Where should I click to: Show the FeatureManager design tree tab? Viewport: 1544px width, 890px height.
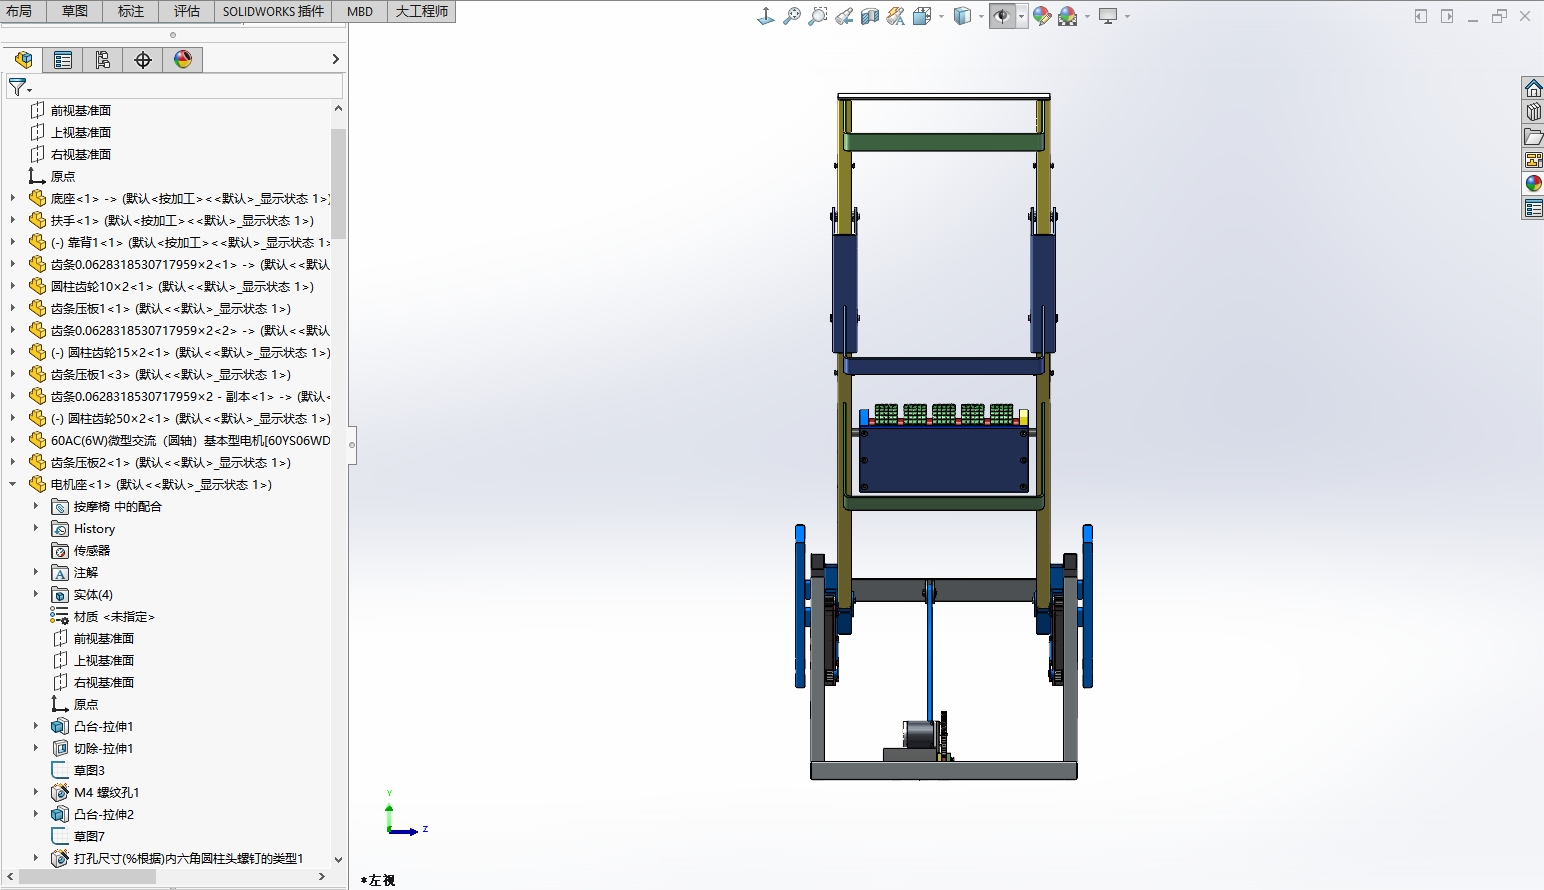point(23,60)
